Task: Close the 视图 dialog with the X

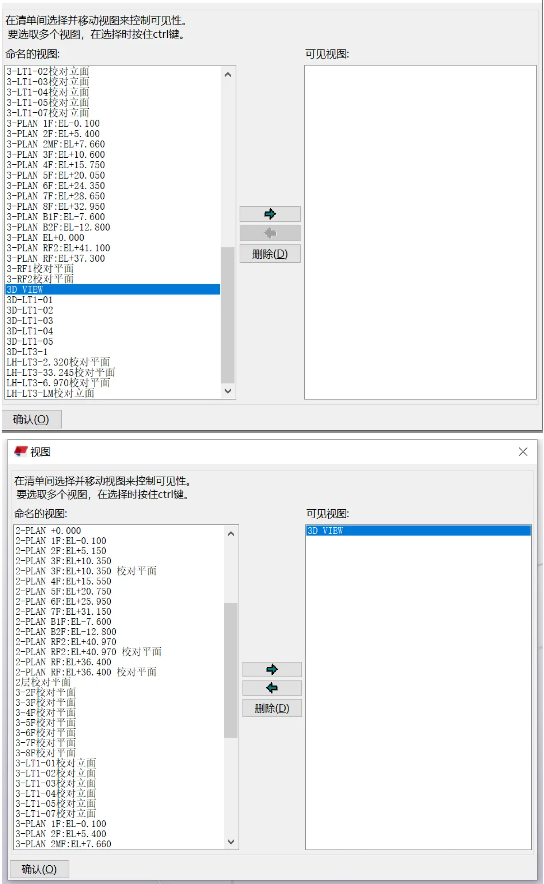Action: 523,452
